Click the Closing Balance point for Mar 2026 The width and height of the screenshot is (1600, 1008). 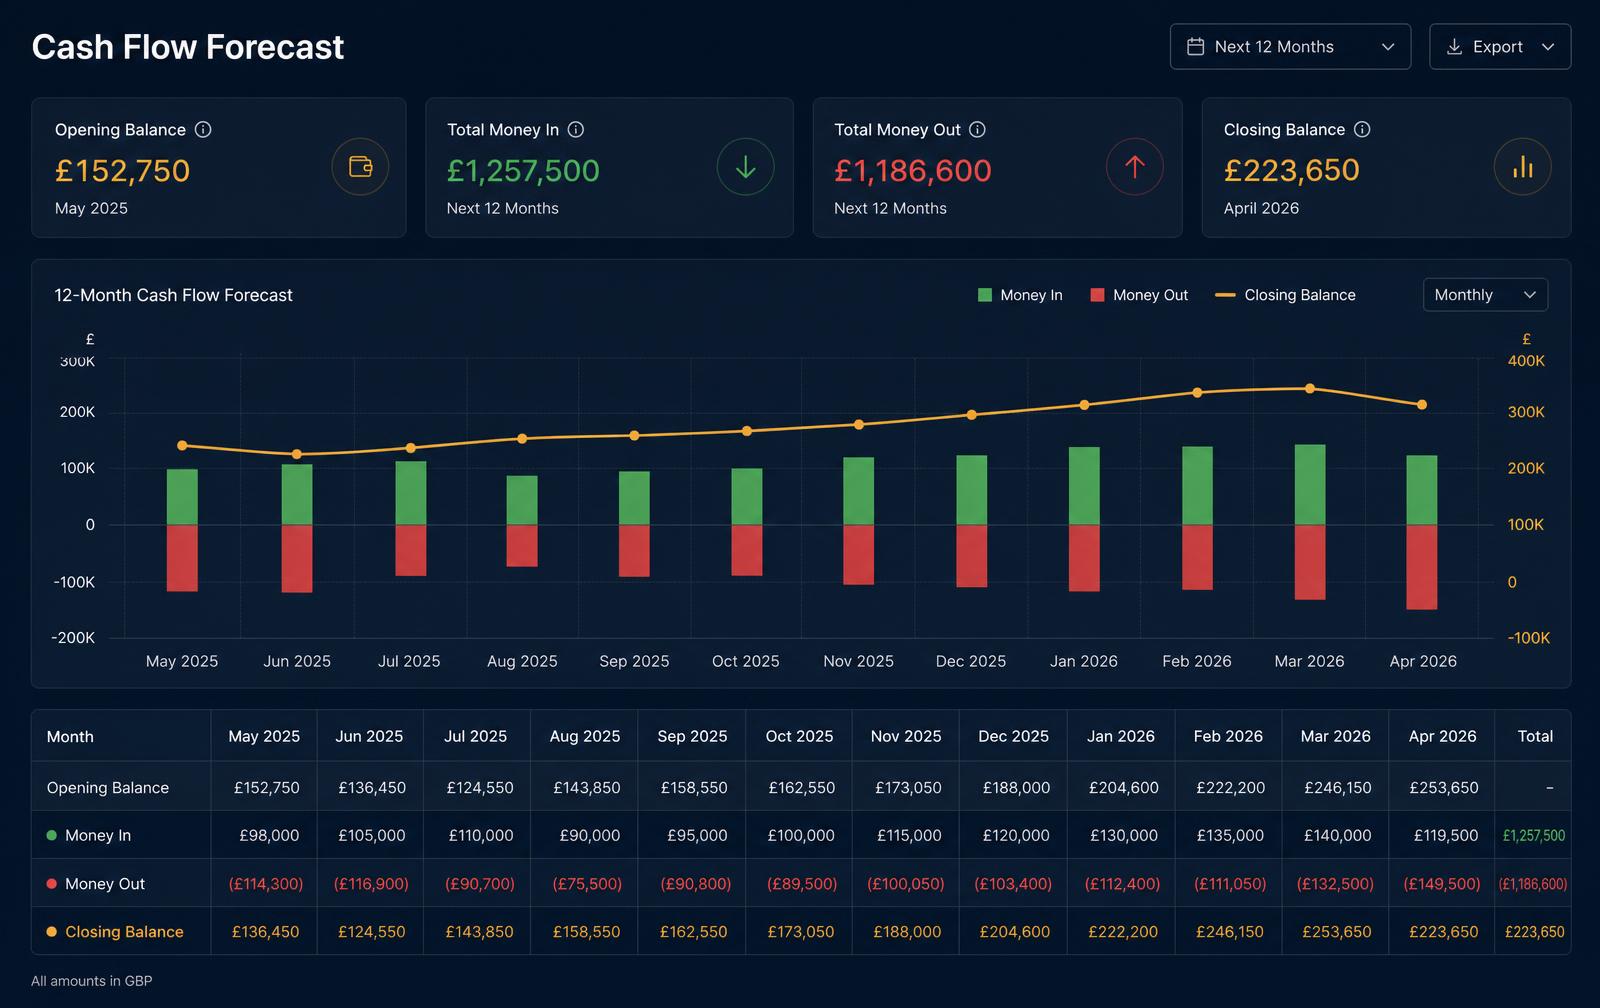pos(1310,389)
